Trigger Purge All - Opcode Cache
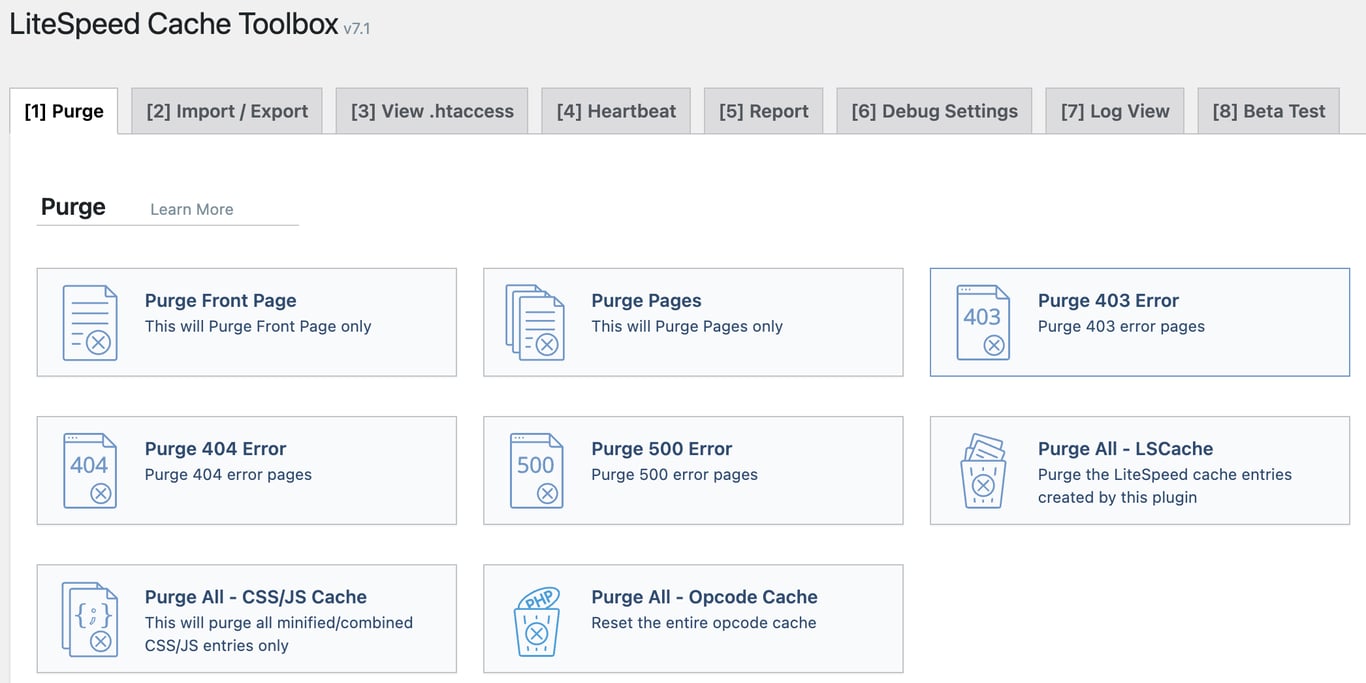This screenshot has width=1366, height=683. pos(692,617)
